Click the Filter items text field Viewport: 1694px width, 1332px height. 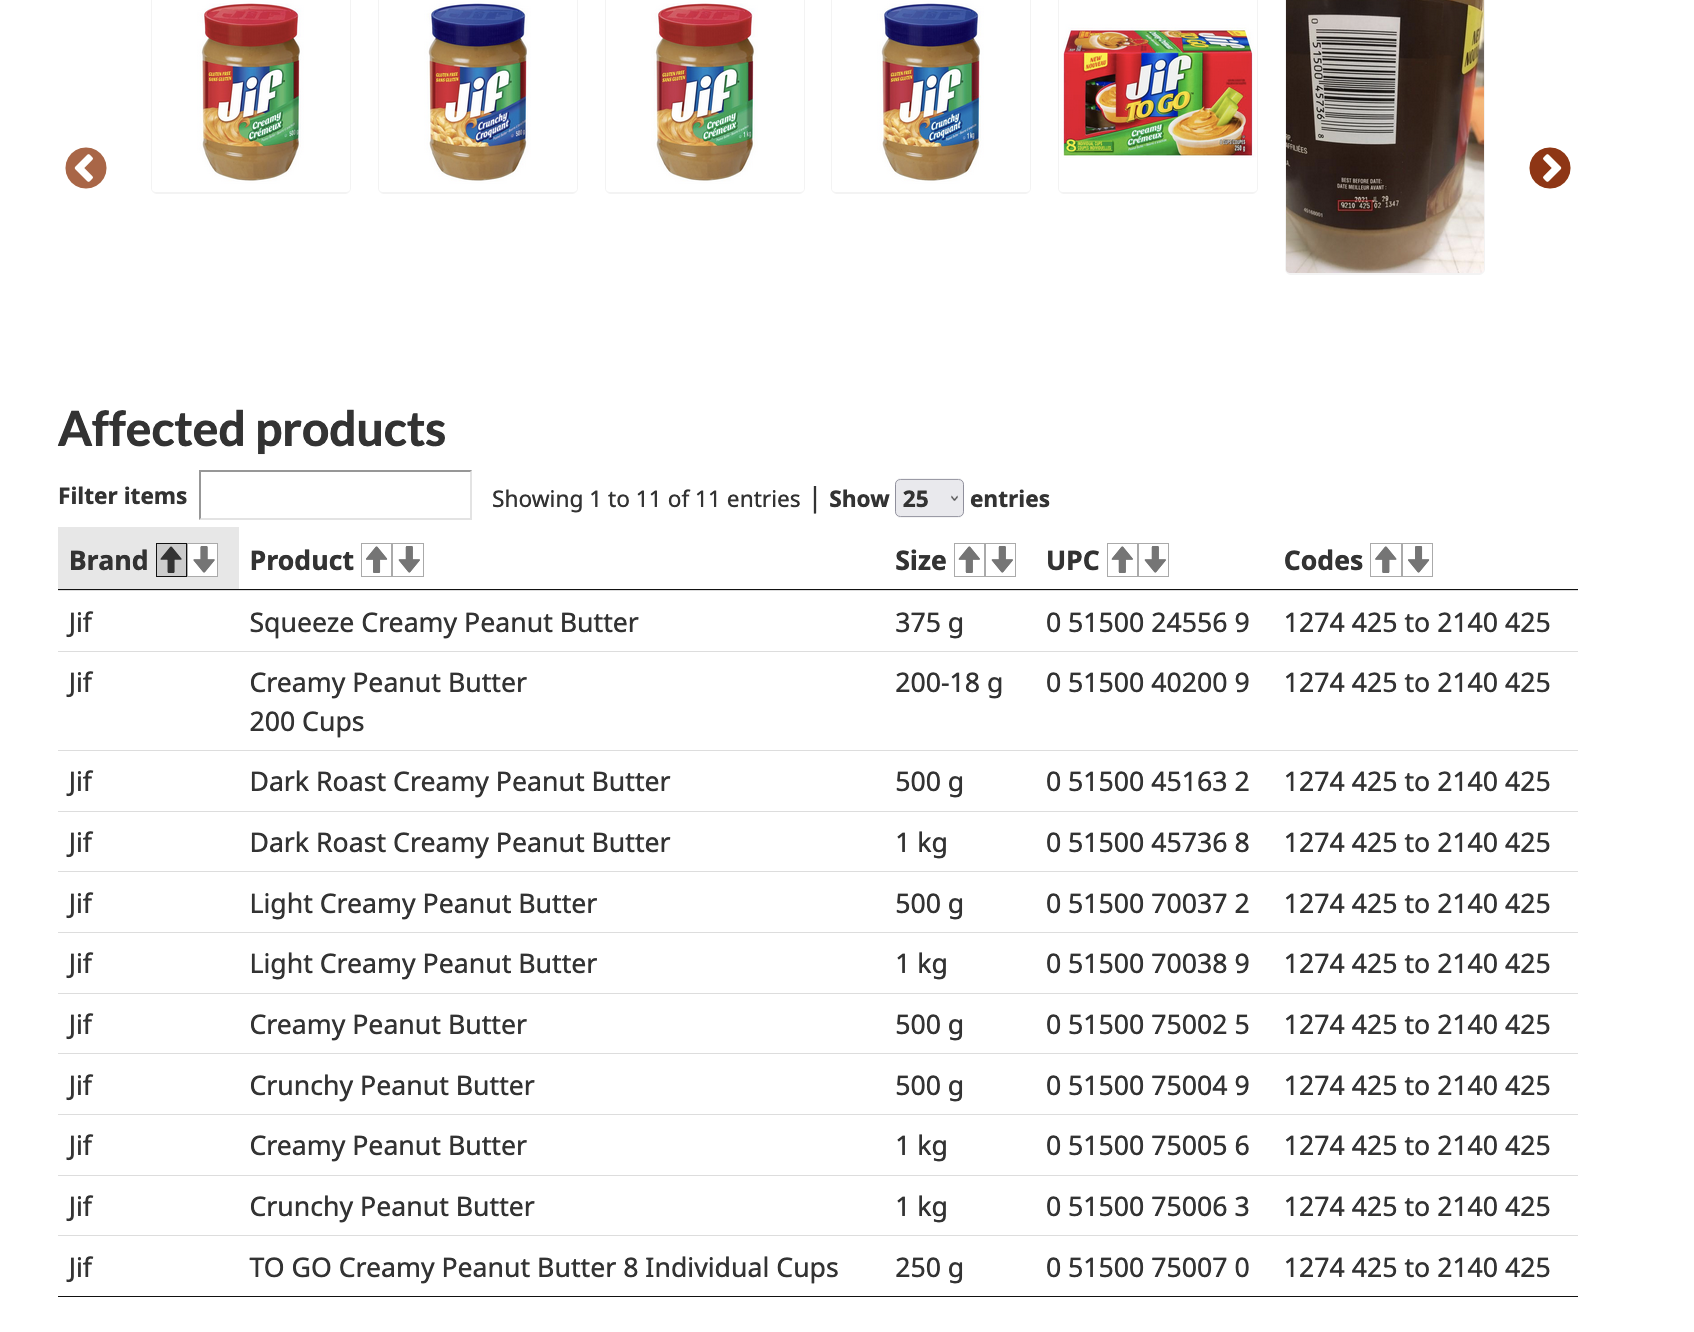(335, 495)
